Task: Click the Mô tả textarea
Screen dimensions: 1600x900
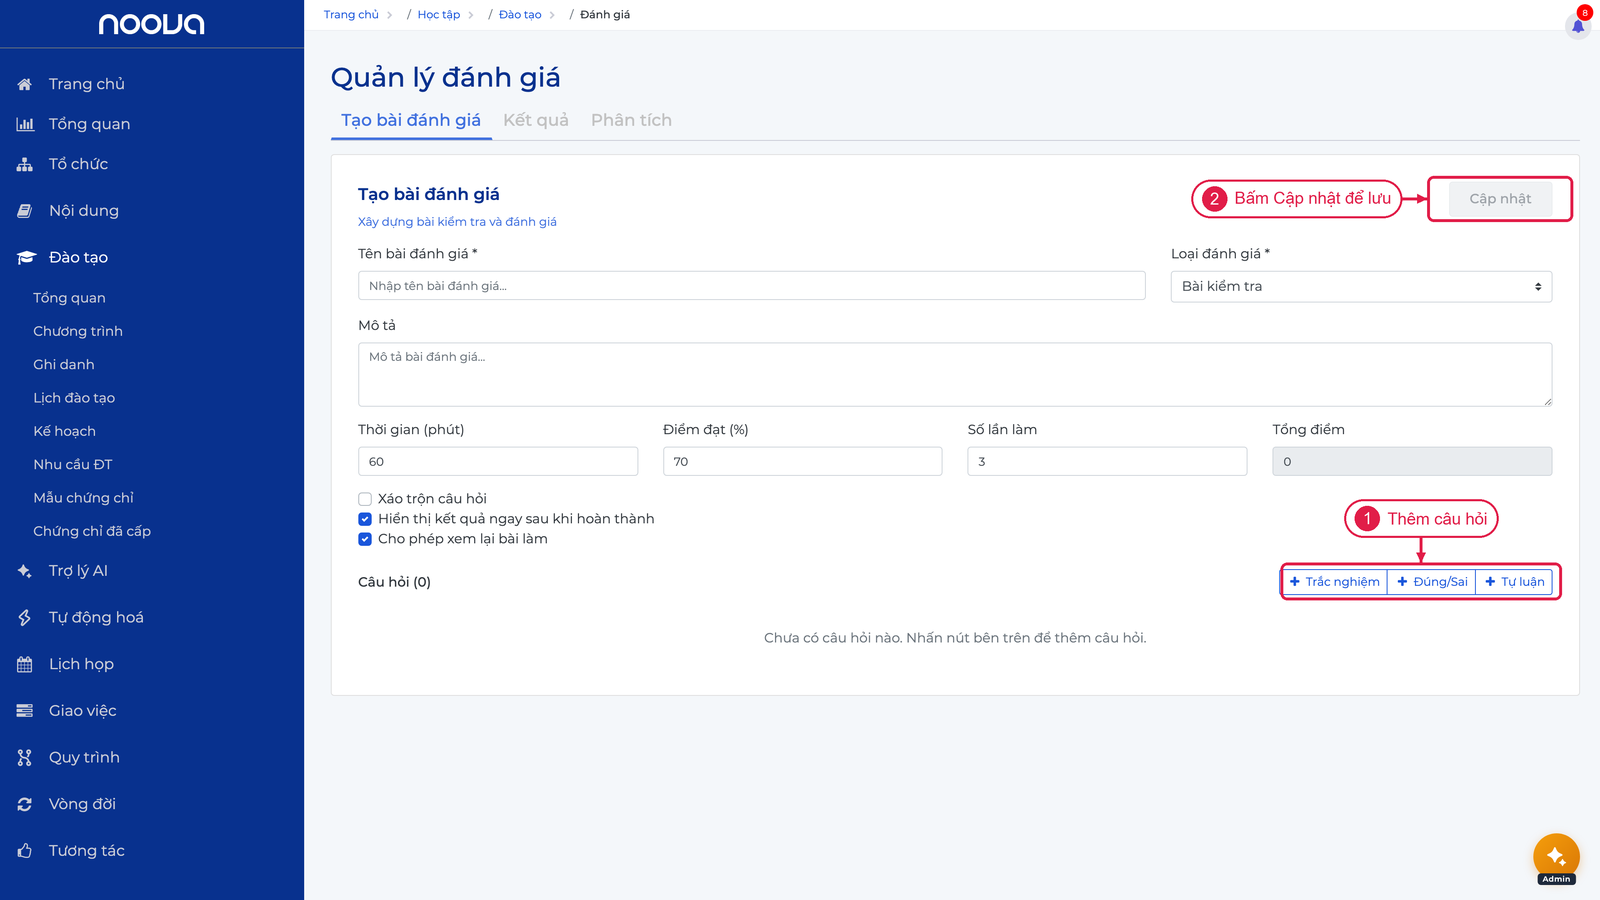Action: click(955, 375)
